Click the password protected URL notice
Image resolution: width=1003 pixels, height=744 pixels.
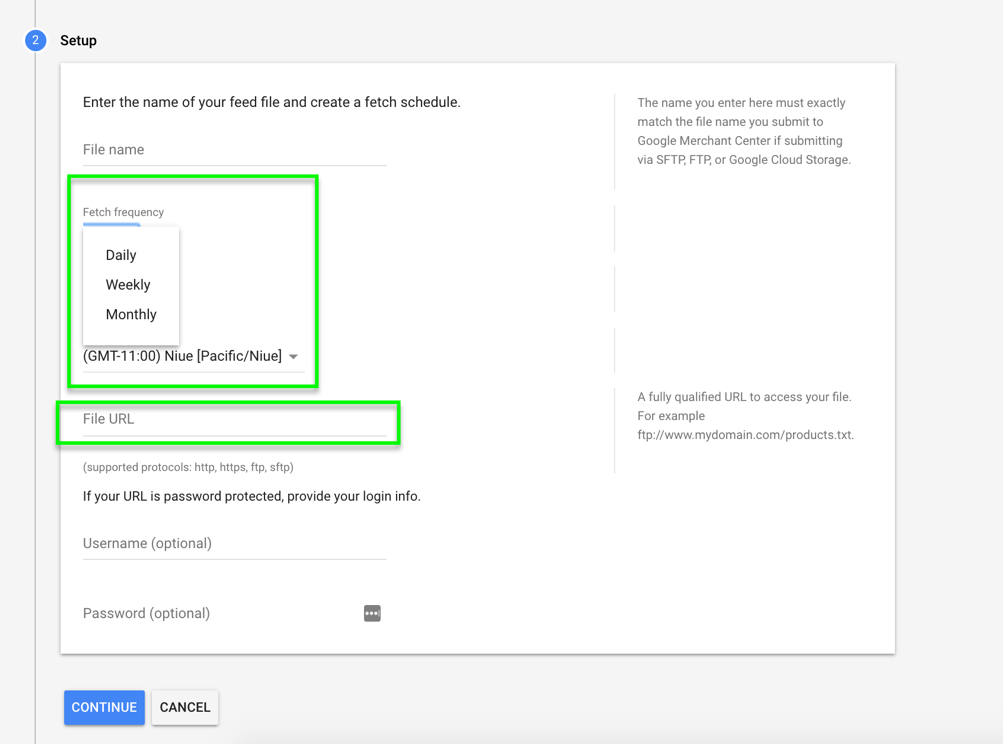click(x=252, y=496)
